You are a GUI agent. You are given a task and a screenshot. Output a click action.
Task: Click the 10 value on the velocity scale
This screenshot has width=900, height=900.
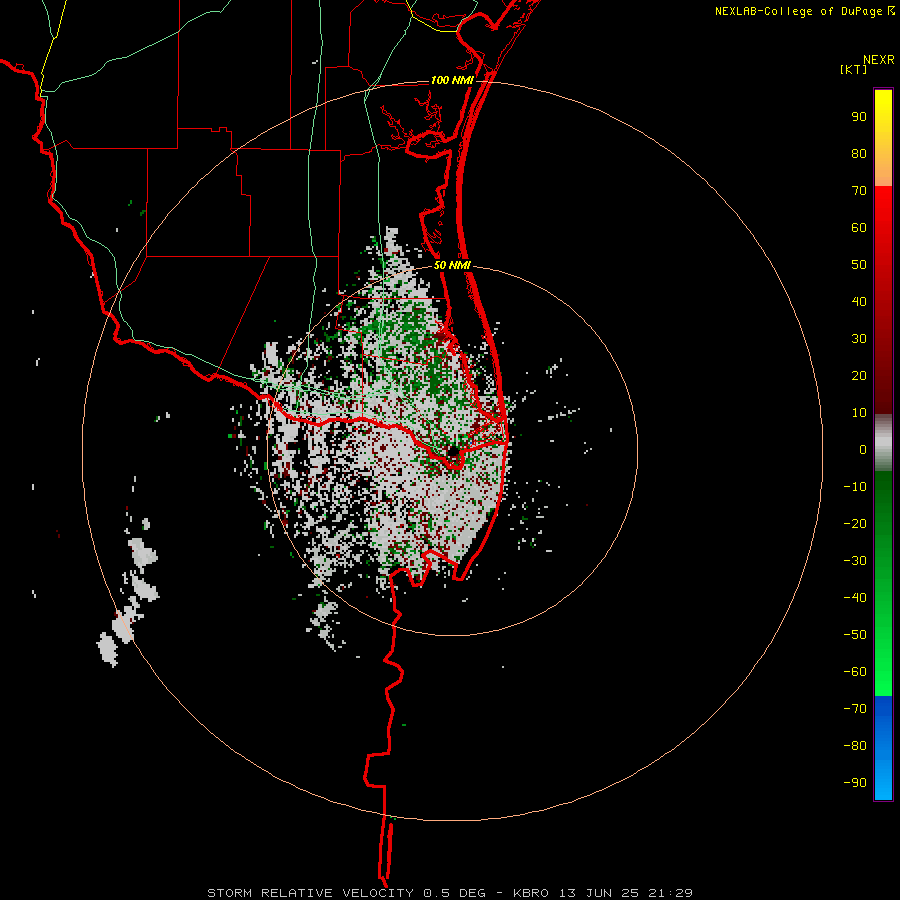[x=859, y=413]
